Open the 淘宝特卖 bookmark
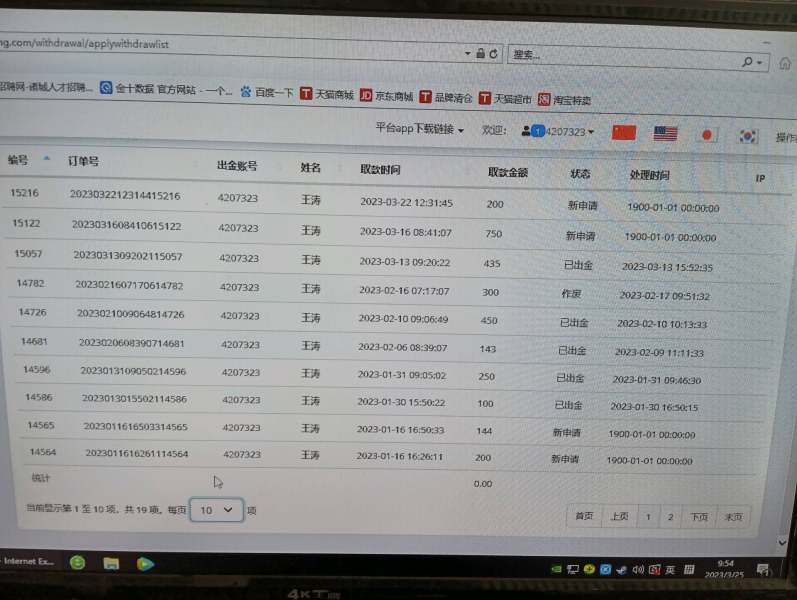Screen dimensions: 797x600 [564, 100]
